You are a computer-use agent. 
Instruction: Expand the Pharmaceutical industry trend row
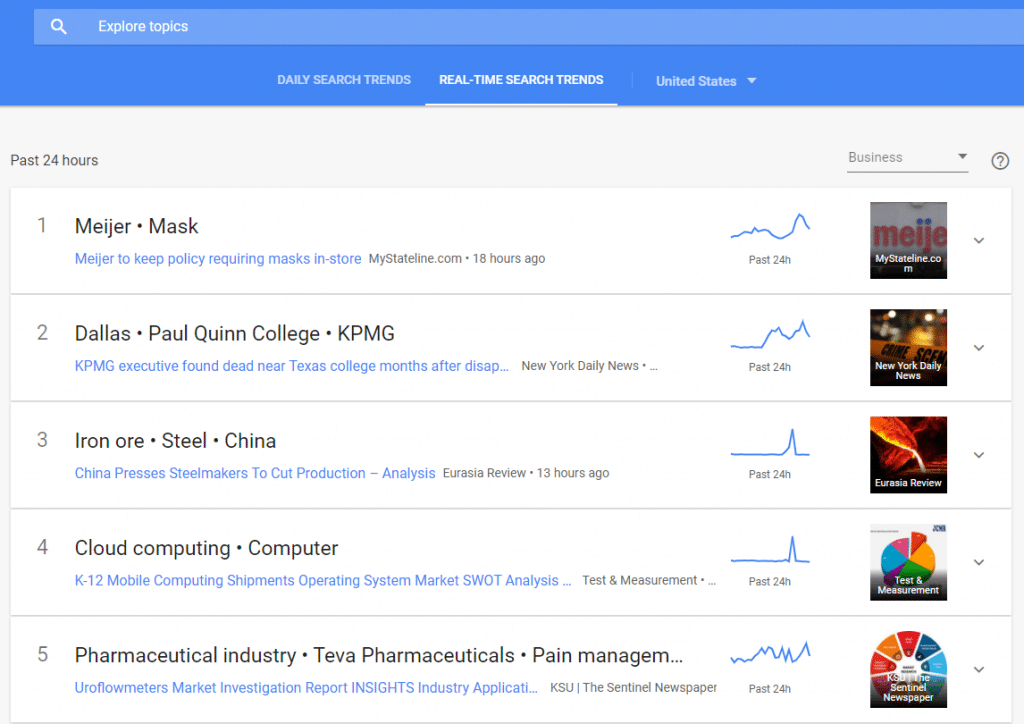(979, 669)
